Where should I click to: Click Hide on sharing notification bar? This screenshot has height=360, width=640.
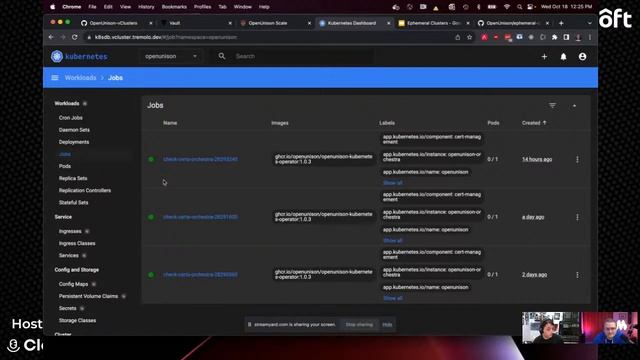pos(387,324)
